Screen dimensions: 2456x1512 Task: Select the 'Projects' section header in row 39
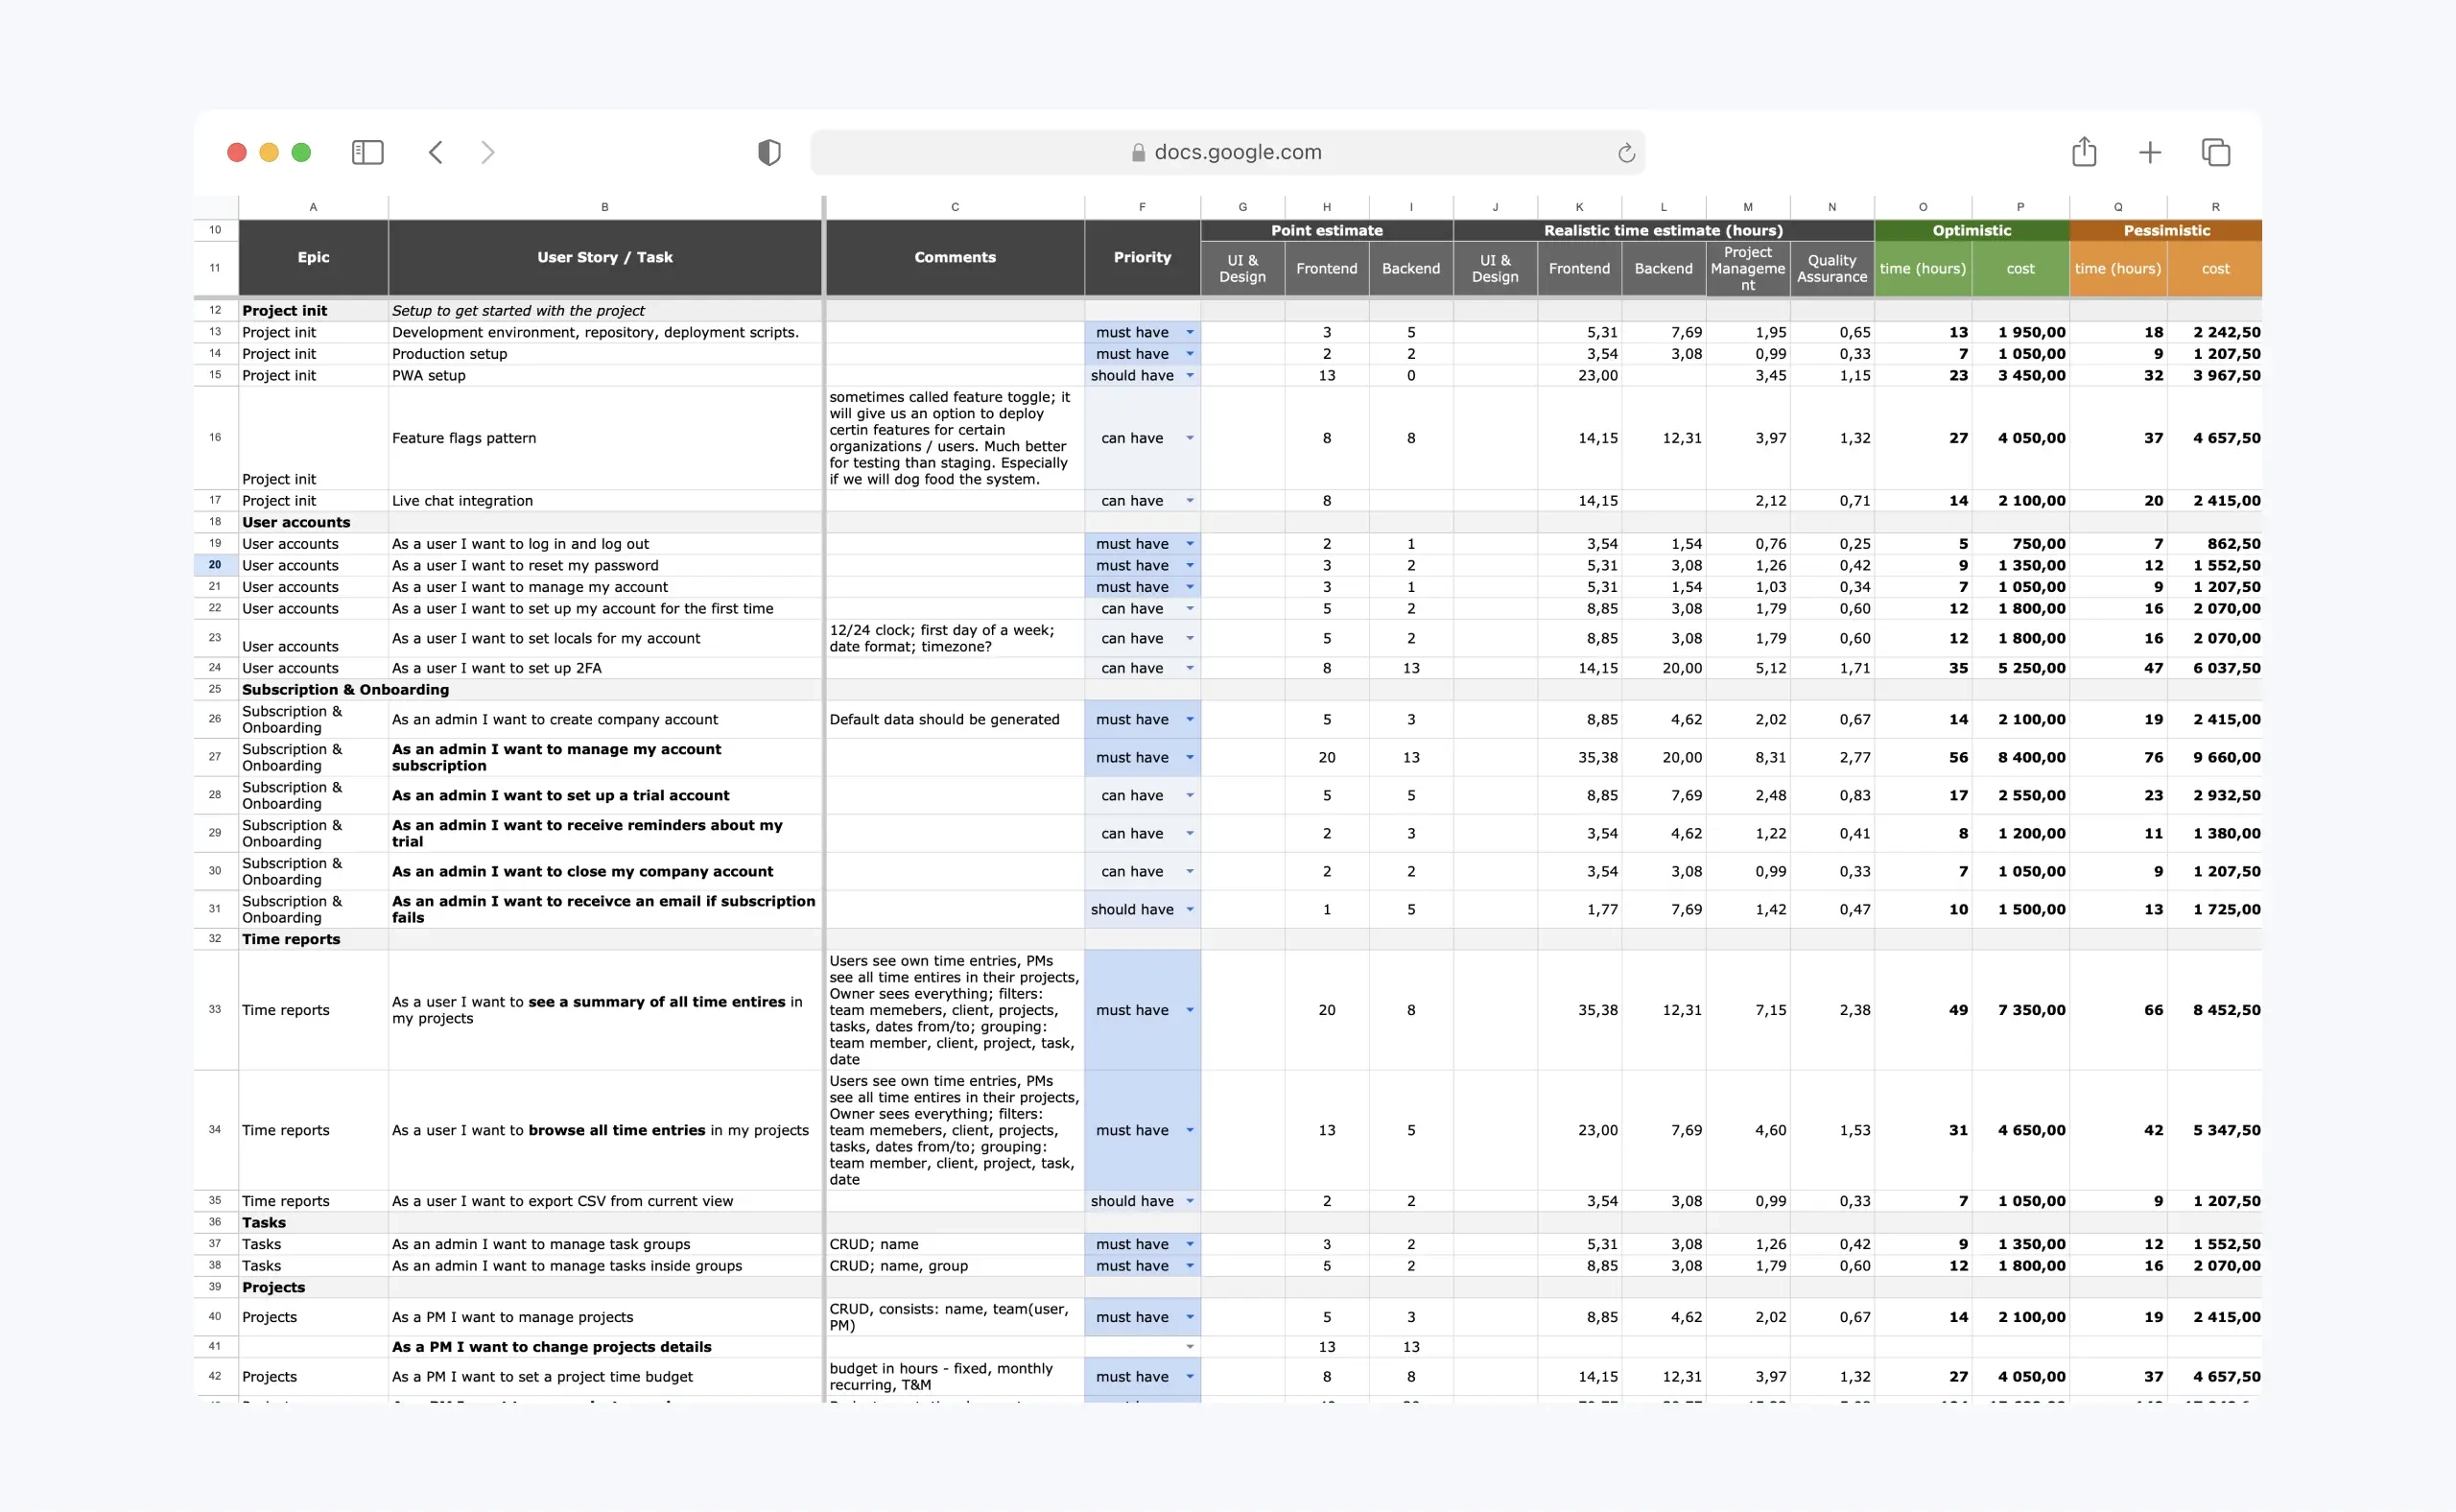313,1287
